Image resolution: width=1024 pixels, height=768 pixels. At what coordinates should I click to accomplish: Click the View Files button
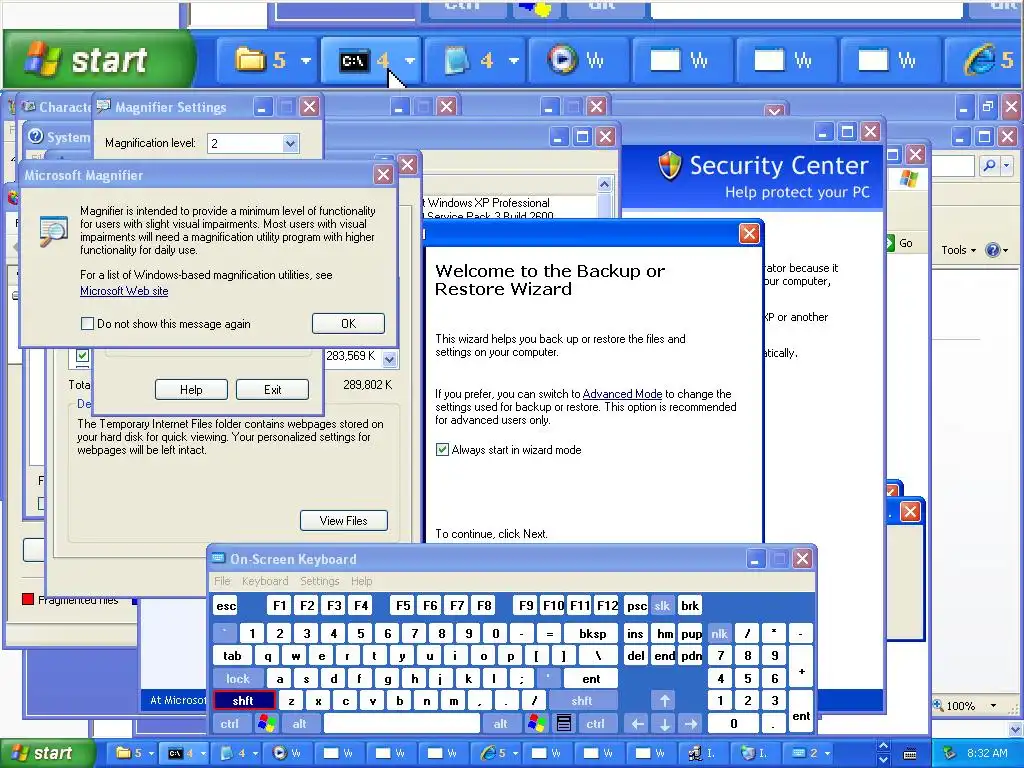point(344,520)
